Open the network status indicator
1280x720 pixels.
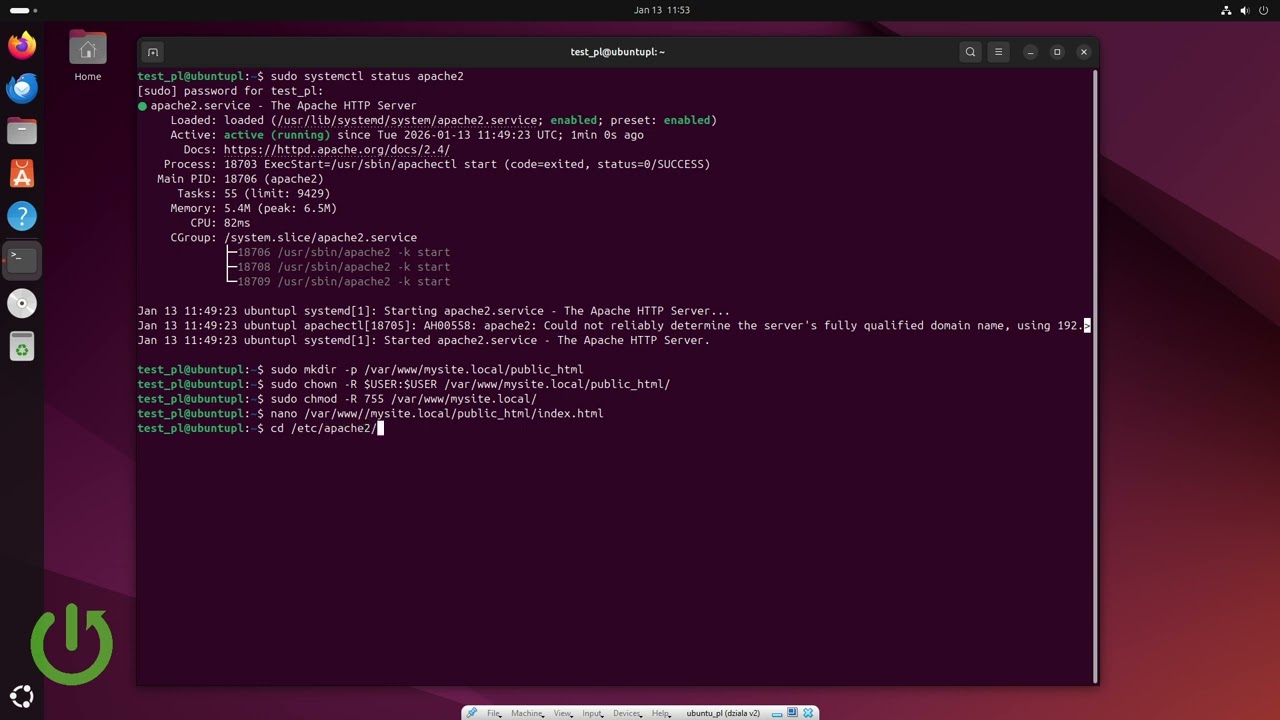pyautogui.click(x=1227, y=10)
